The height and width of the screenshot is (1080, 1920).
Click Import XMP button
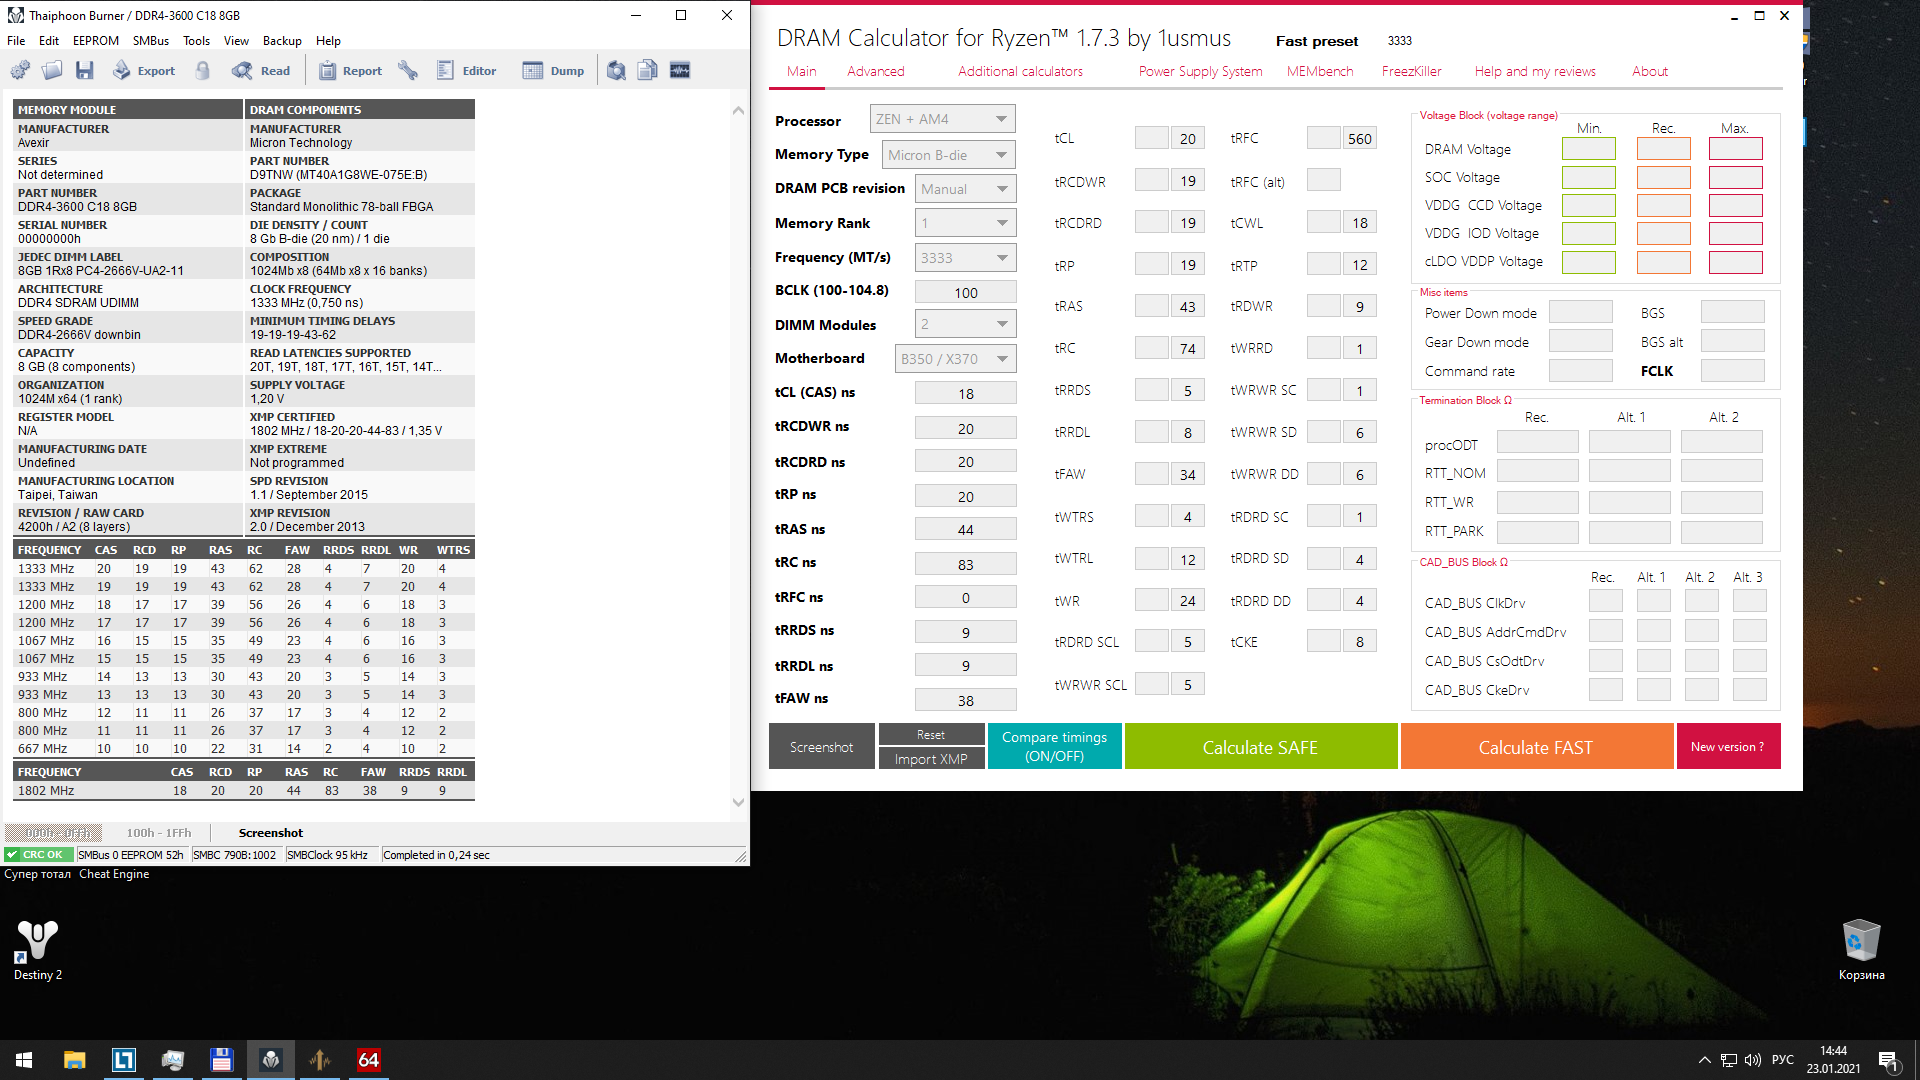click(931, 759)
